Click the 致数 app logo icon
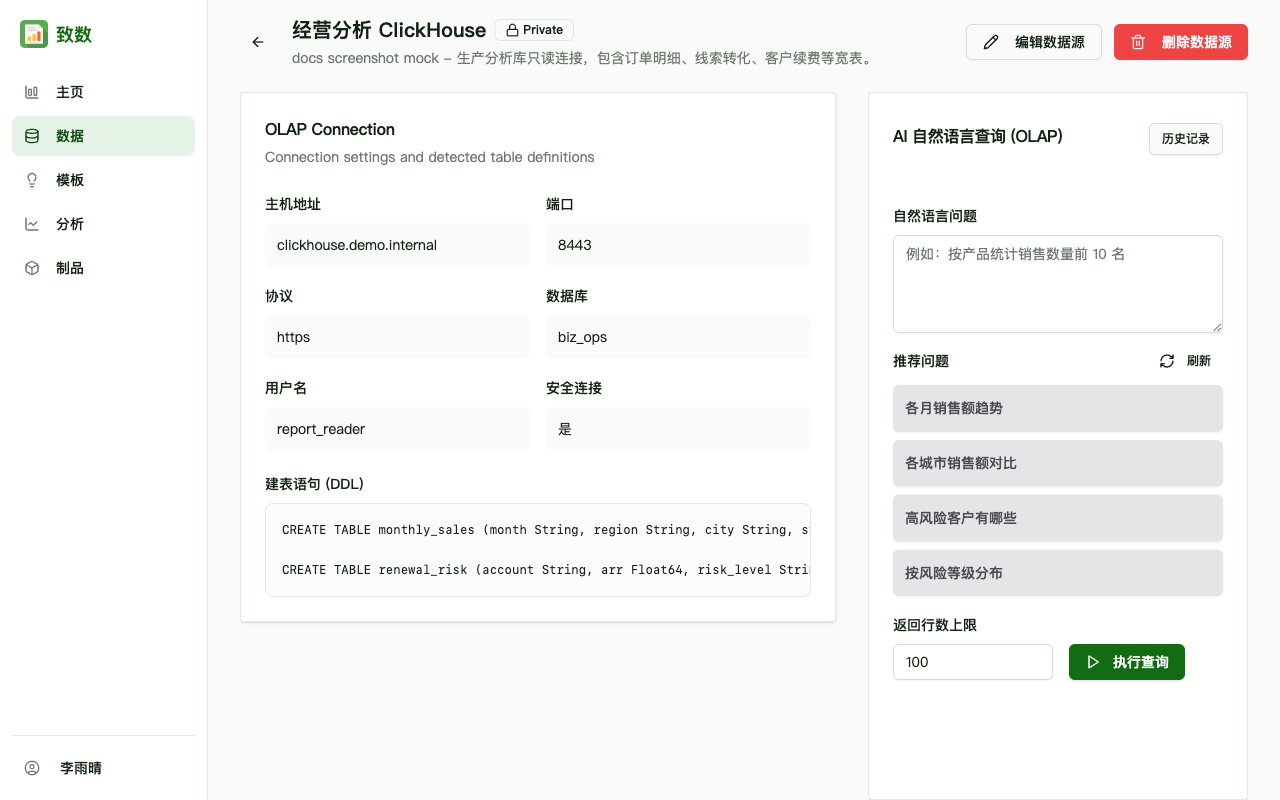Image resolution: width=1280 pixels, height=800 pixels. point(34,34)
